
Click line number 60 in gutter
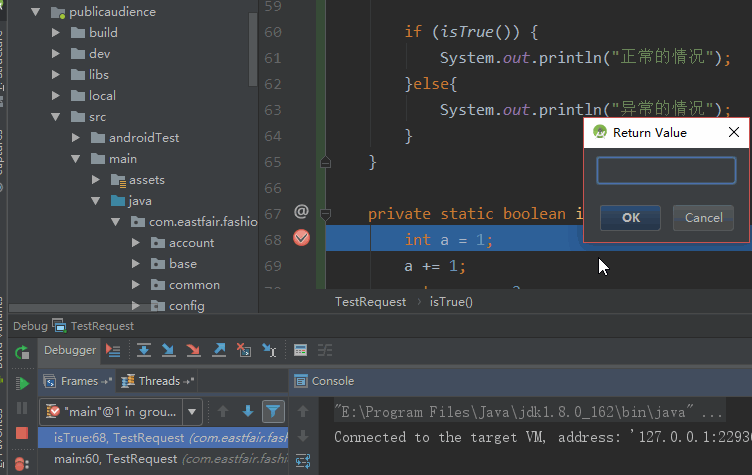(273, 32)
